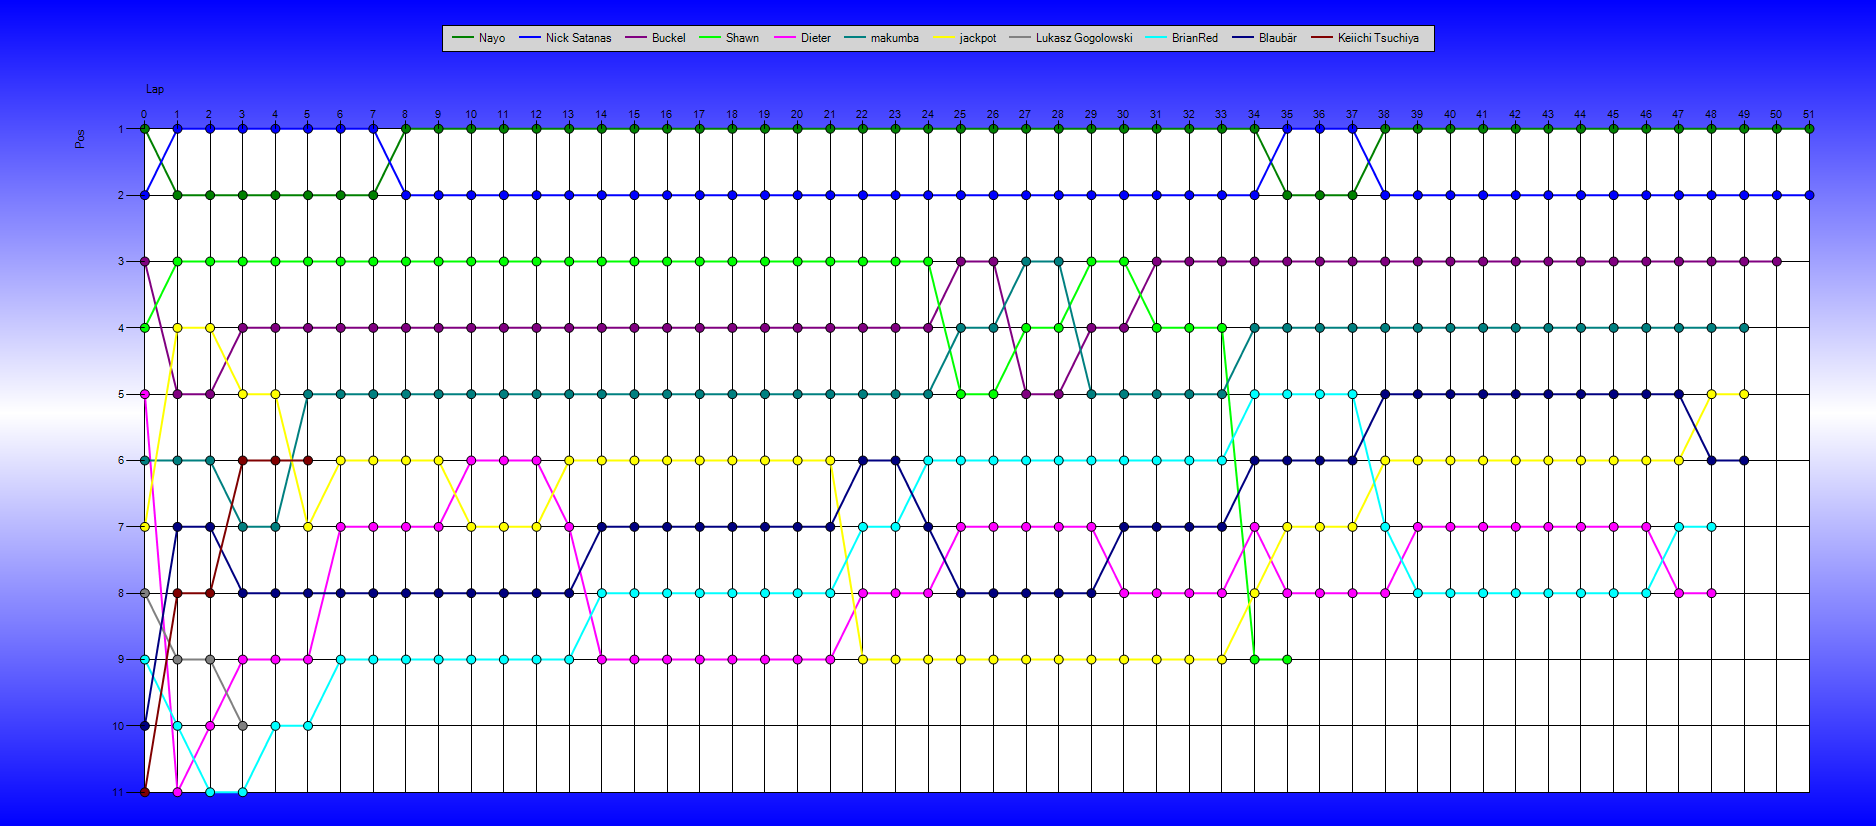Click Shawn's last marker at lap 35
Screen dimensions: 1876x826
point(1287,659)
